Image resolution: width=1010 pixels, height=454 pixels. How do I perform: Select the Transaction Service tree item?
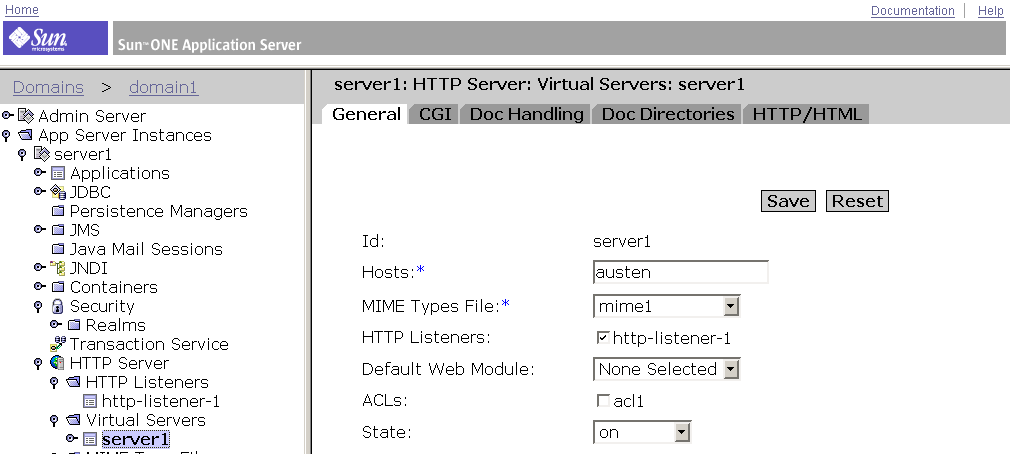149,344
